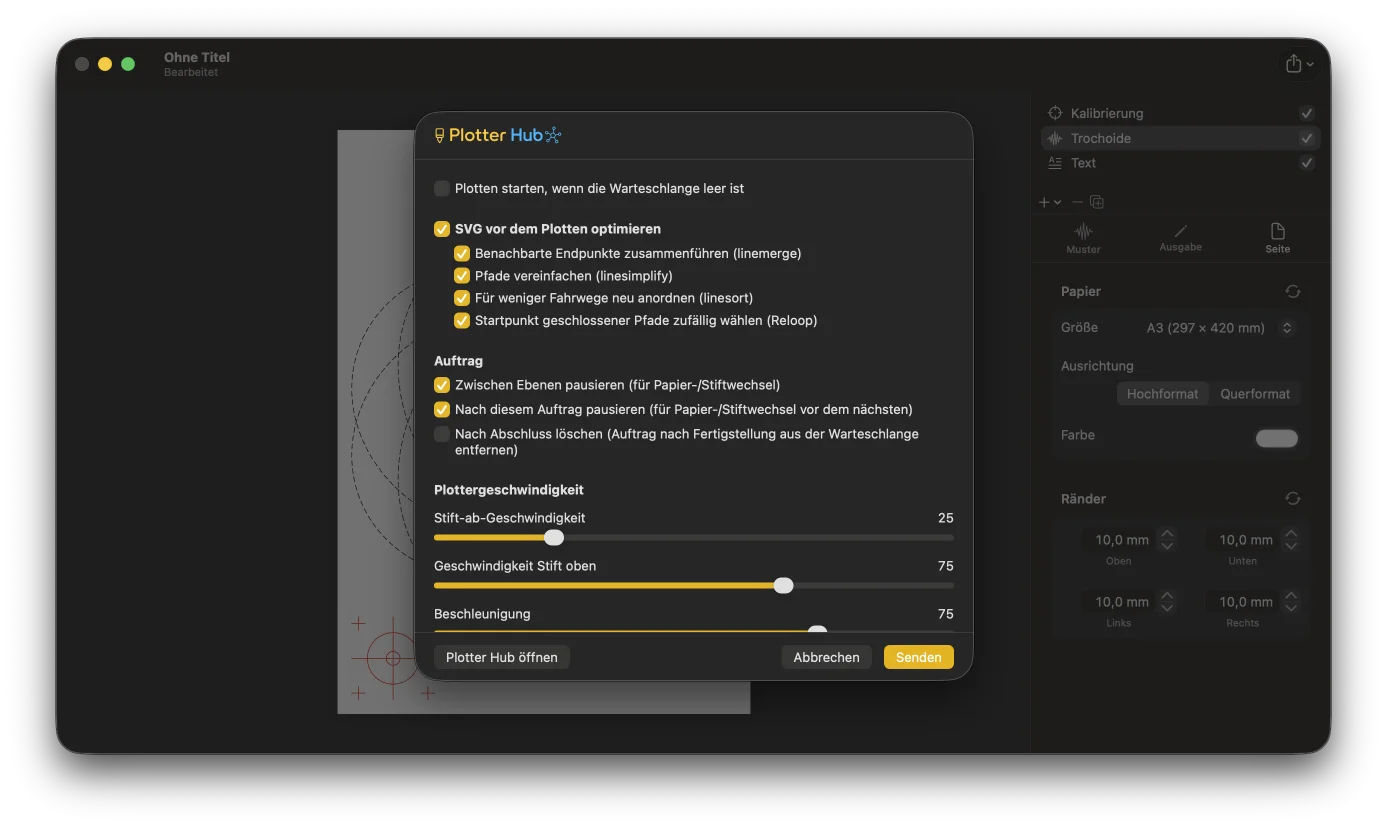Toggle Reloop Startpunkt checkbox

click(x=462, y=321)
